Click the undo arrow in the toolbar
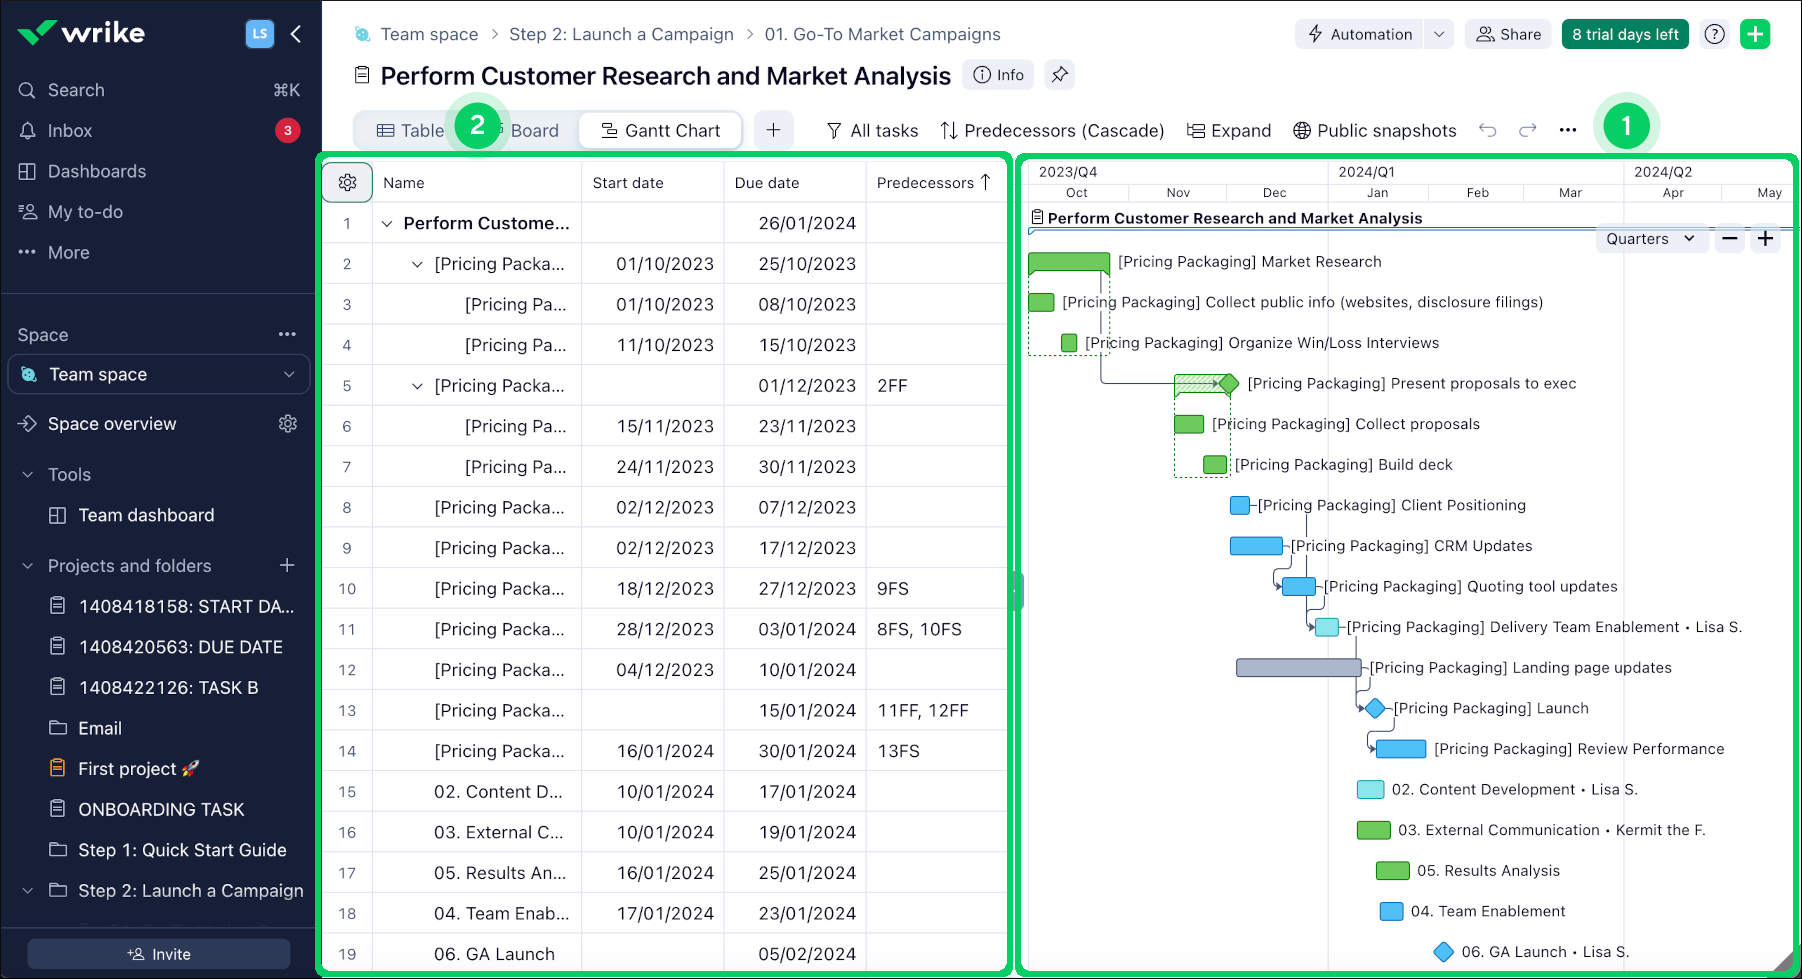Screen dimensions: 1802x979 (x=1488, y=131)
